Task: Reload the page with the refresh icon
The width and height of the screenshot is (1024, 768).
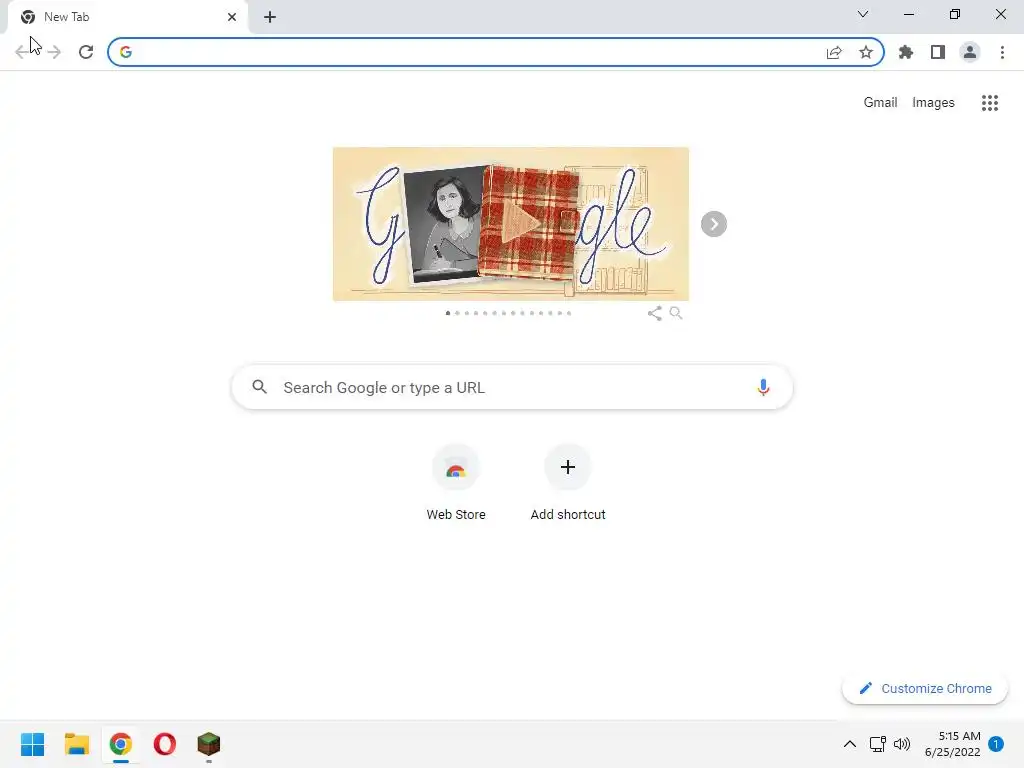Action: point(86,52)
